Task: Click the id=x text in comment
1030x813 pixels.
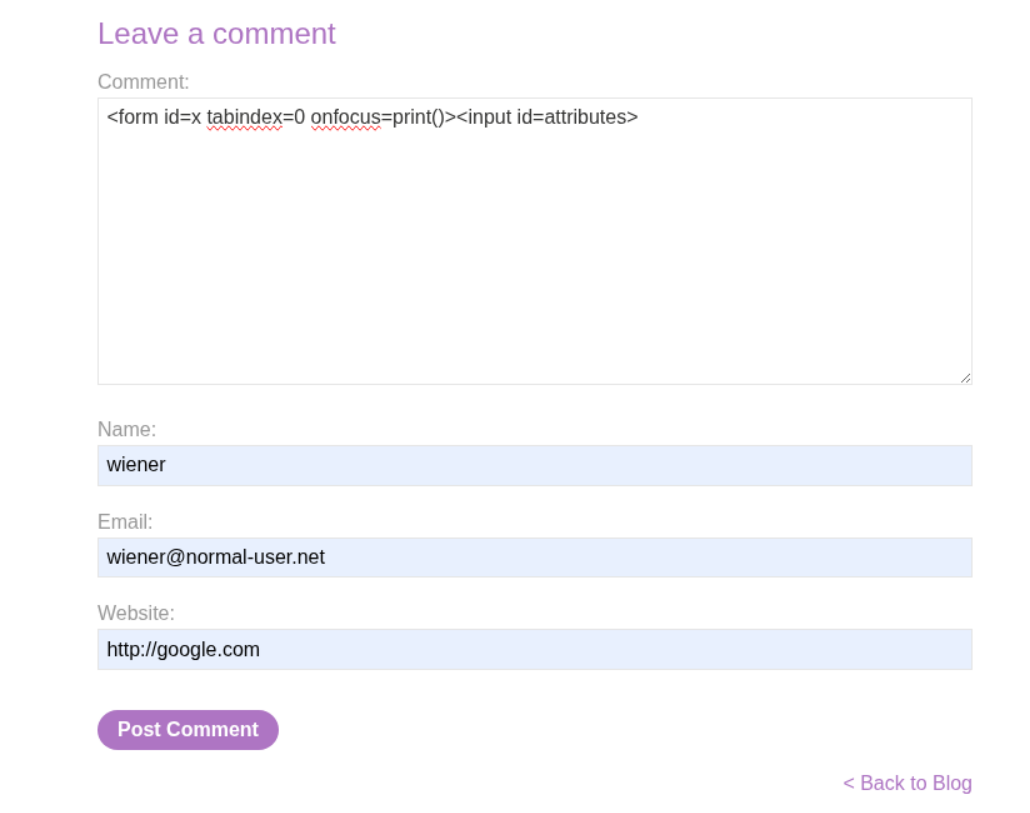Action: click(182, 117)
